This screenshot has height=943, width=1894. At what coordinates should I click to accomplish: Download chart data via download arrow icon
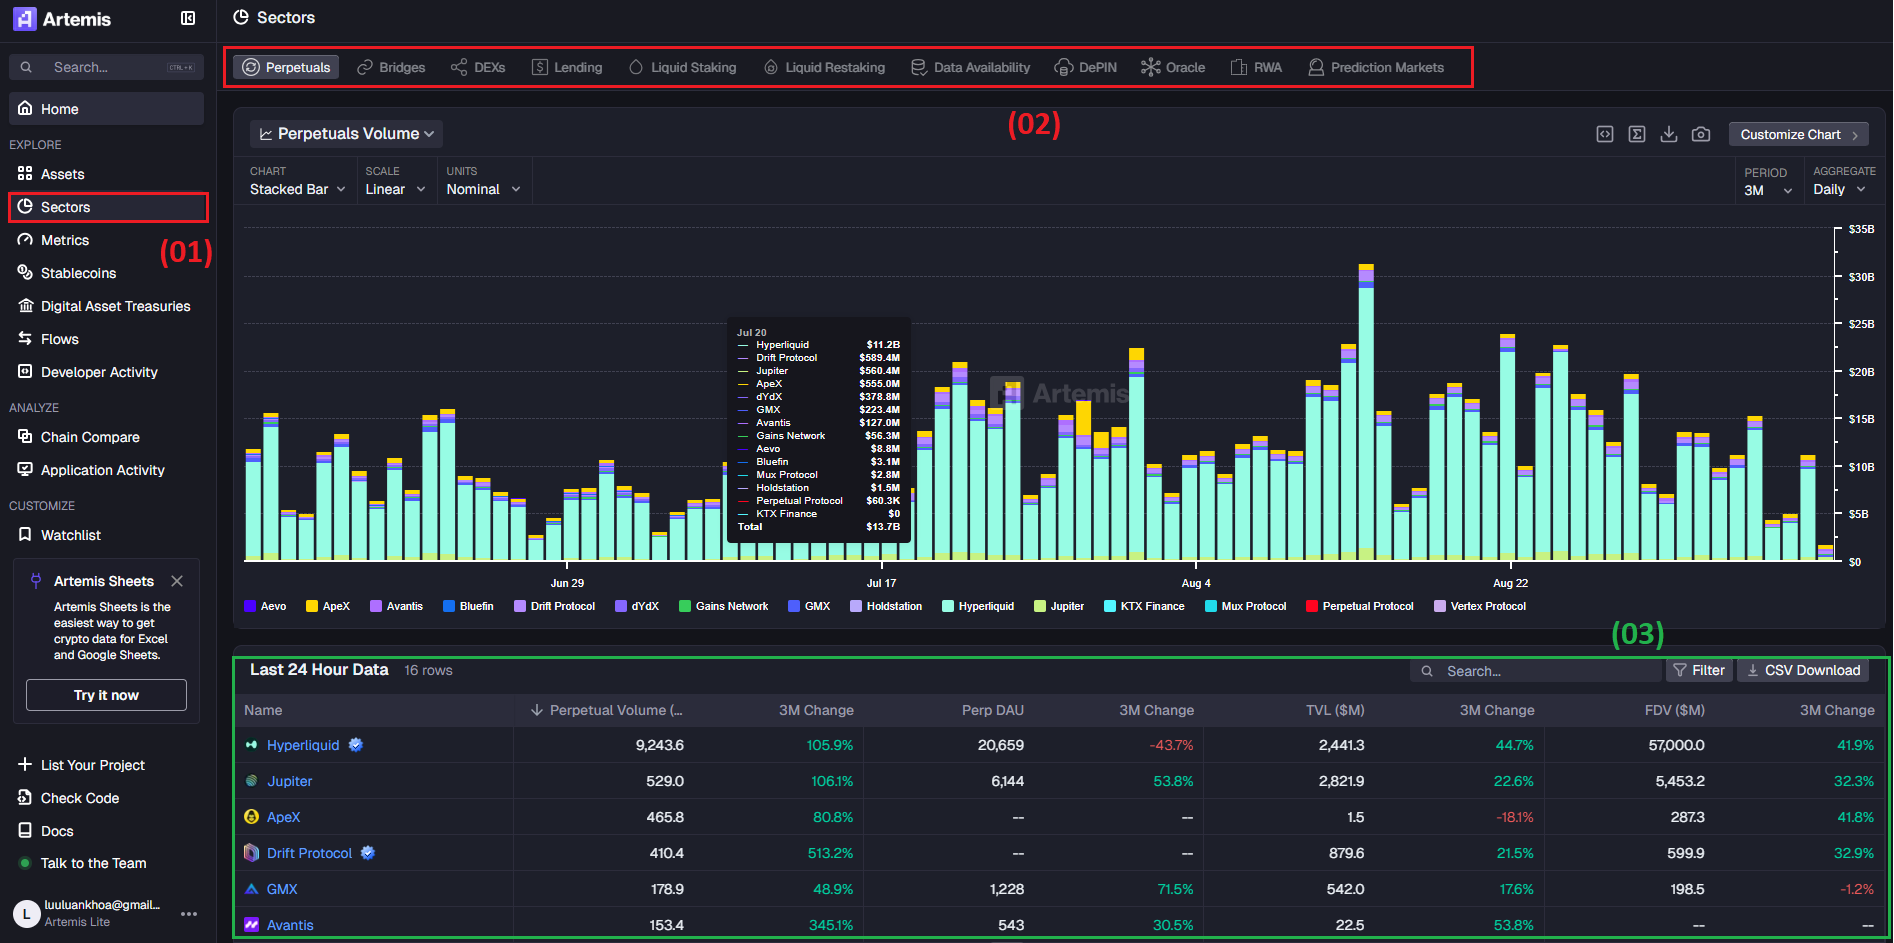[x=1669, y=134]
